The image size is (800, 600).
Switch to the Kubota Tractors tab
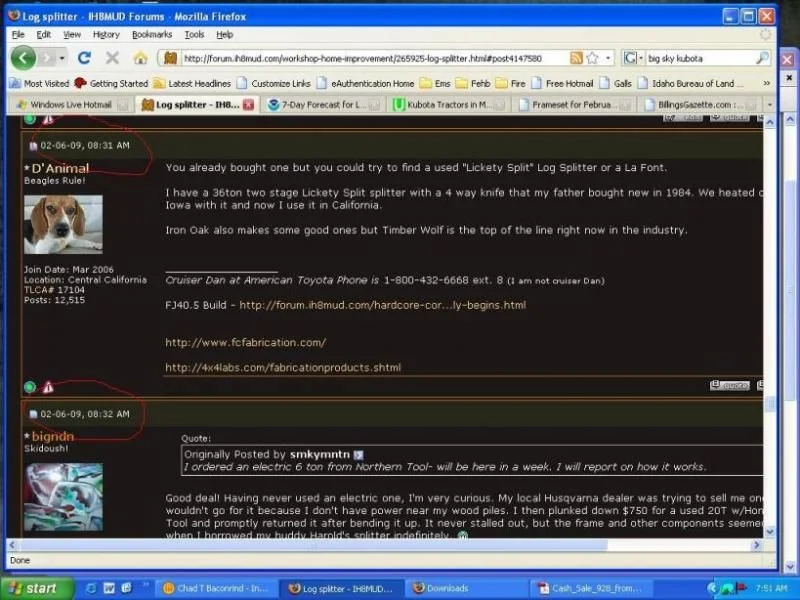point(447,105)
